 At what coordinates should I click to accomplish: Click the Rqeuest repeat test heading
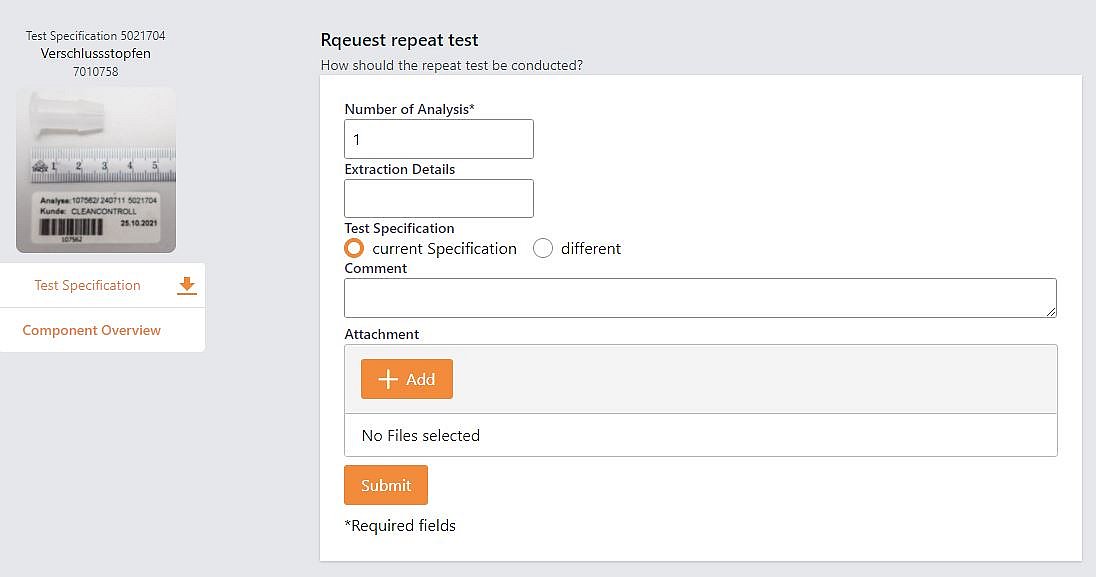coord(399,40)
